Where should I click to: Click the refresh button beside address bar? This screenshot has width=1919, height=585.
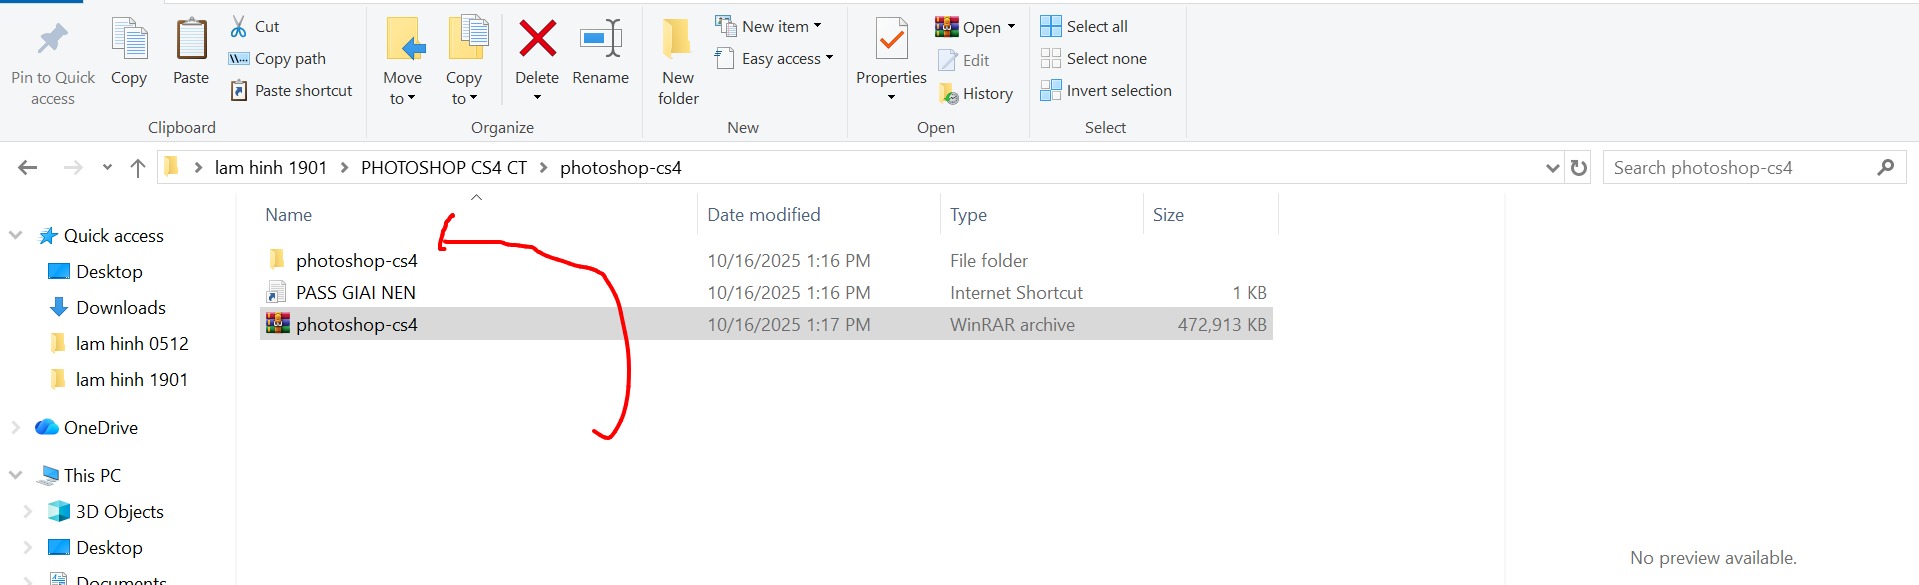(x=1579, y=168)
